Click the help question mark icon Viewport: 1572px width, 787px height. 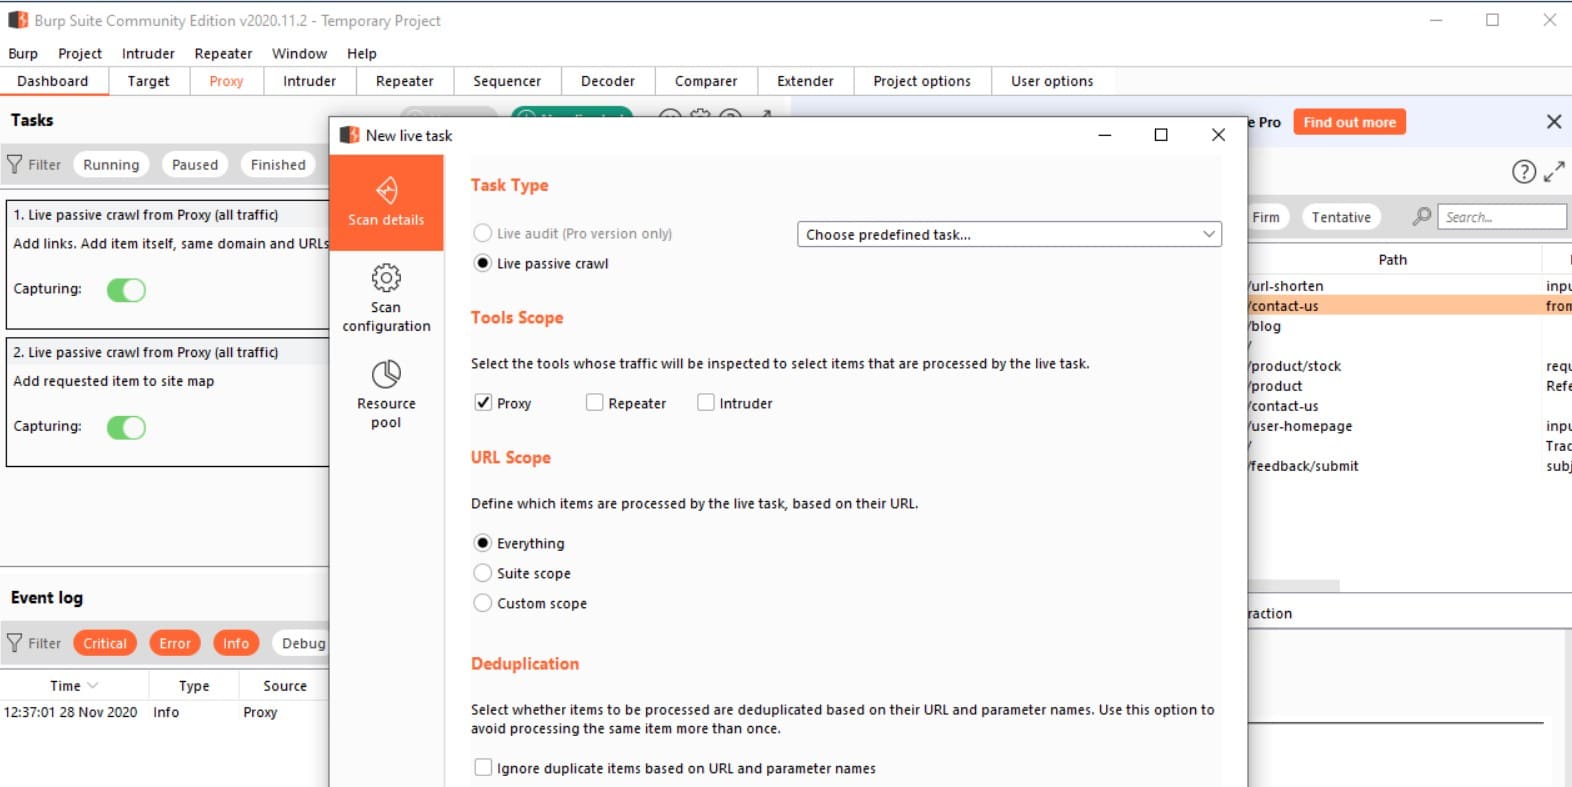pos(1523,172)
